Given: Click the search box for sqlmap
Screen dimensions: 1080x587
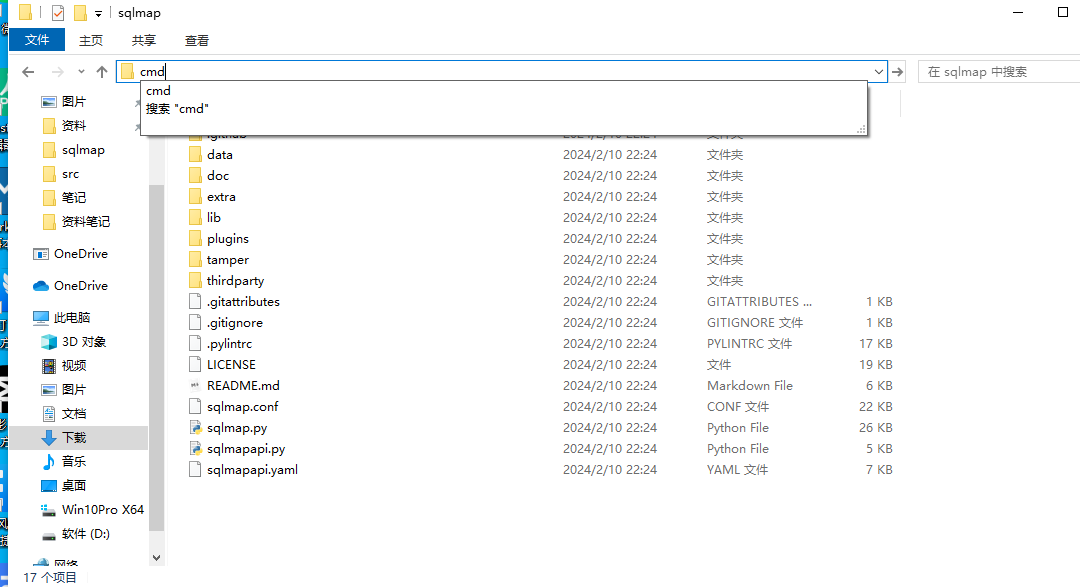Looking at the screenshot, I should pyautogui.click(x=999, y=72).
